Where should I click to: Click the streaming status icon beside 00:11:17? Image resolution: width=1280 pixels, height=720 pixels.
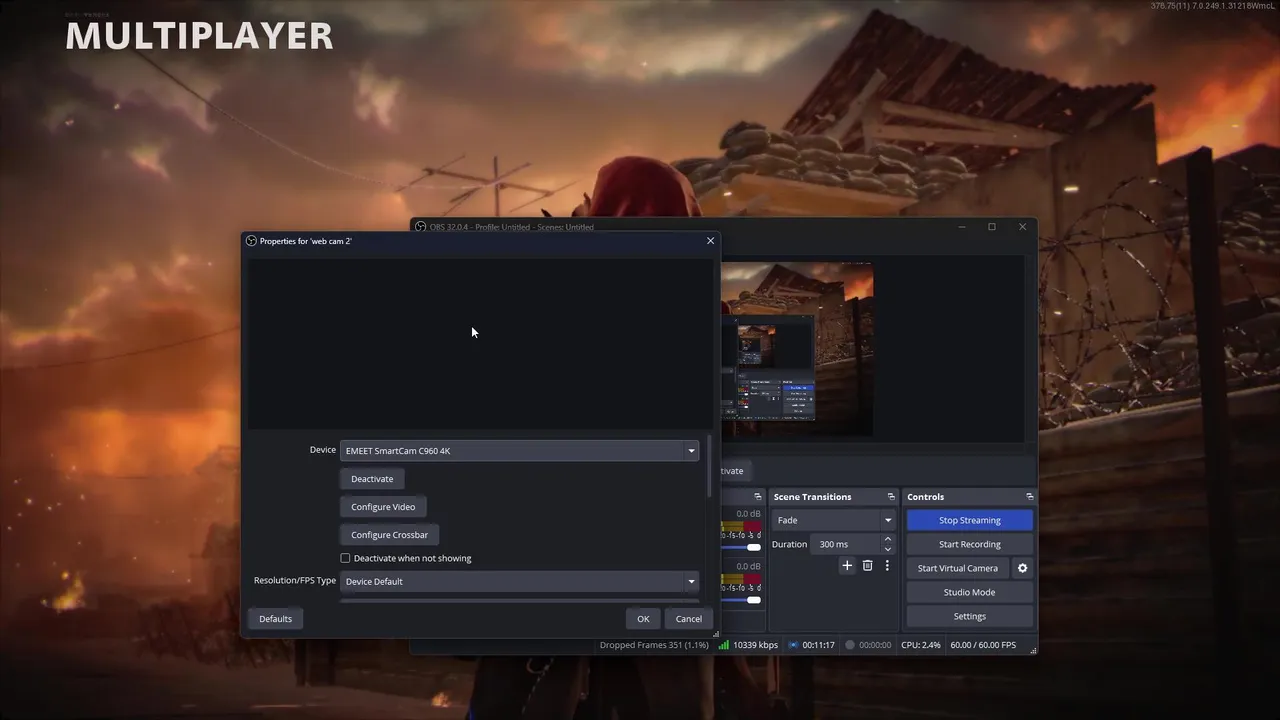coord(793,645)
